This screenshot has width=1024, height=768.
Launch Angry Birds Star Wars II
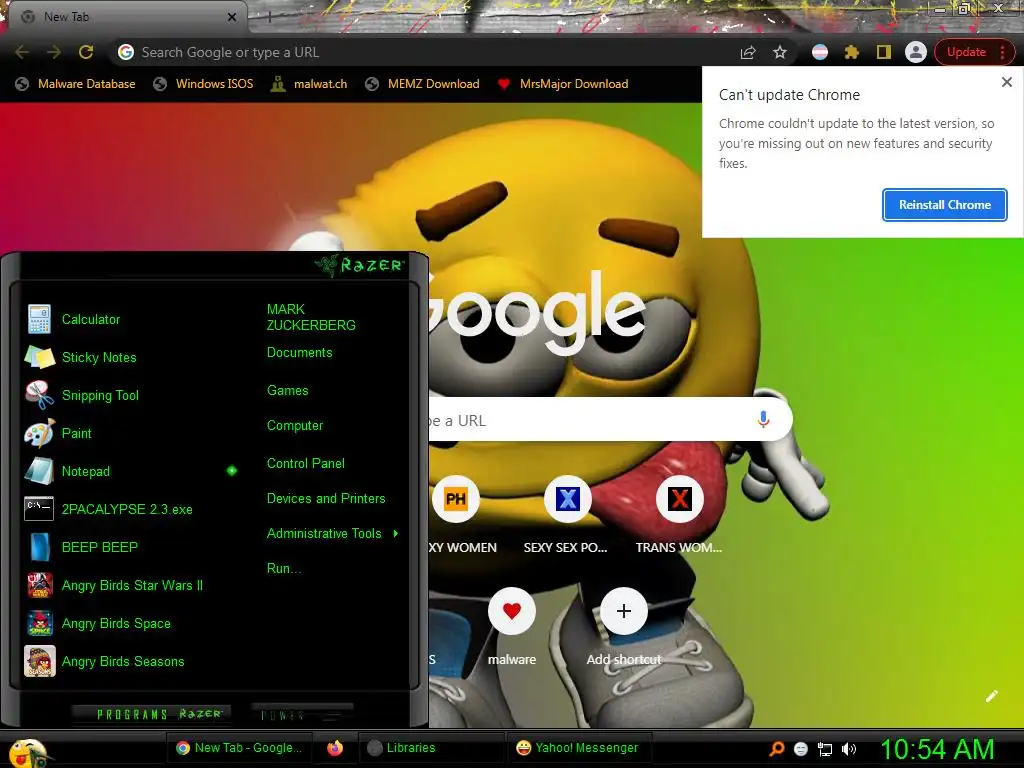tap(131, 585)
